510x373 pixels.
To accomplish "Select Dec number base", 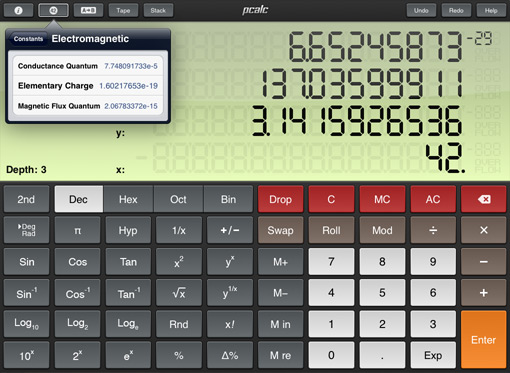I will [x=79, y=199].
